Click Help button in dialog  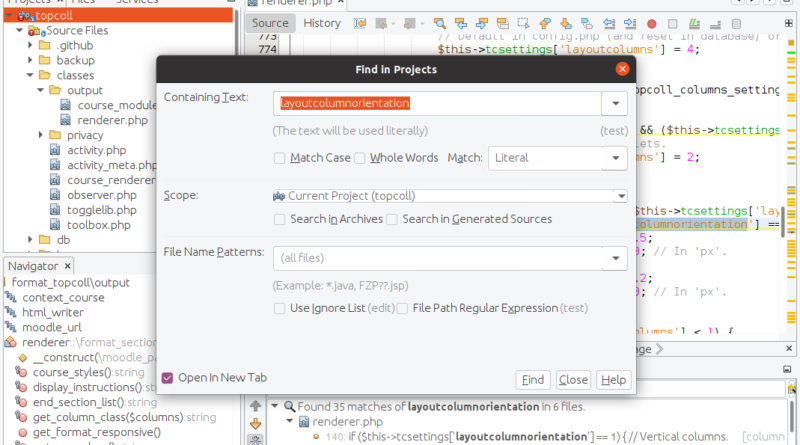(613, 380)
